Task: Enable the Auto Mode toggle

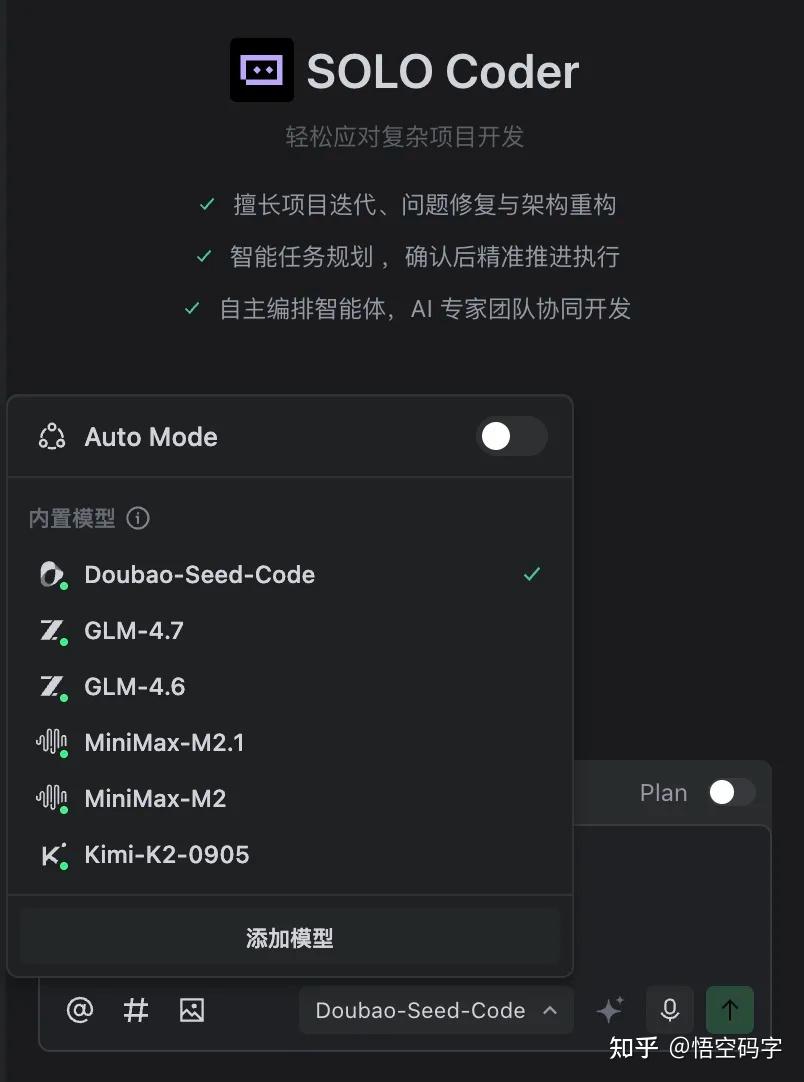Action: (x=511, y=436)
